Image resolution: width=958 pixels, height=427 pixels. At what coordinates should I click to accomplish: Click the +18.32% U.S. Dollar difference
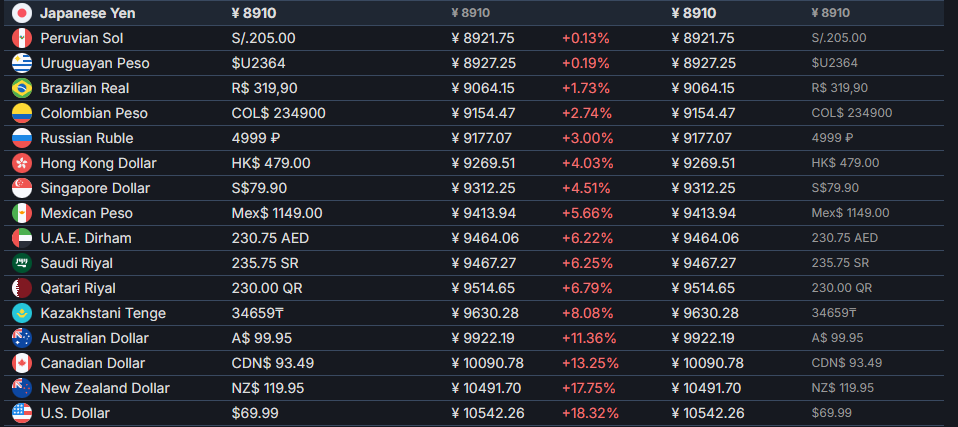pyautogui.click(x=590, y=413)
